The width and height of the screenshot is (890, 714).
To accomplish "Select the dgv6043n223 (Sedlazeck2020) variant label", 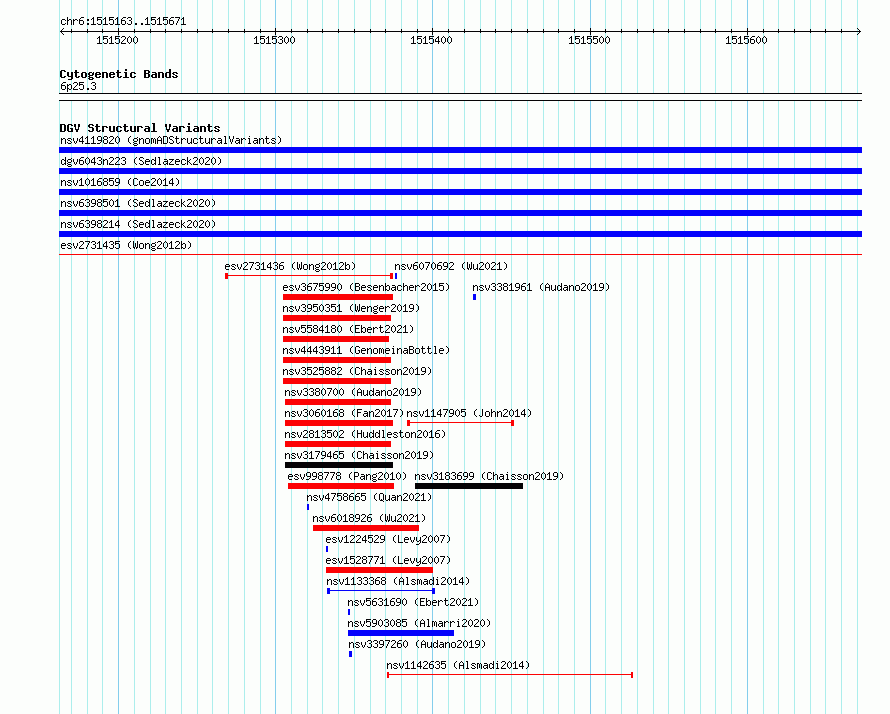I will (x=141, y=161).
